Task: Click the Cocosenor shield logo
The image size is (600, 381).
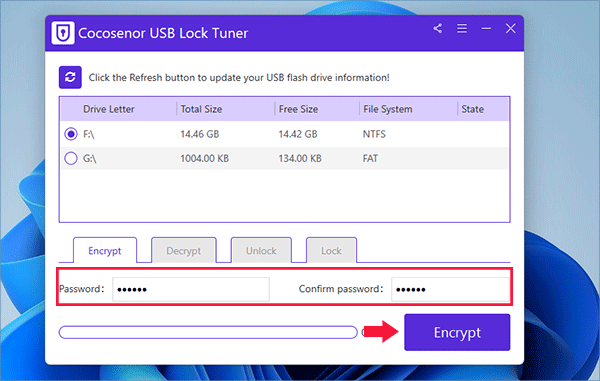Action: coord(63,33)
